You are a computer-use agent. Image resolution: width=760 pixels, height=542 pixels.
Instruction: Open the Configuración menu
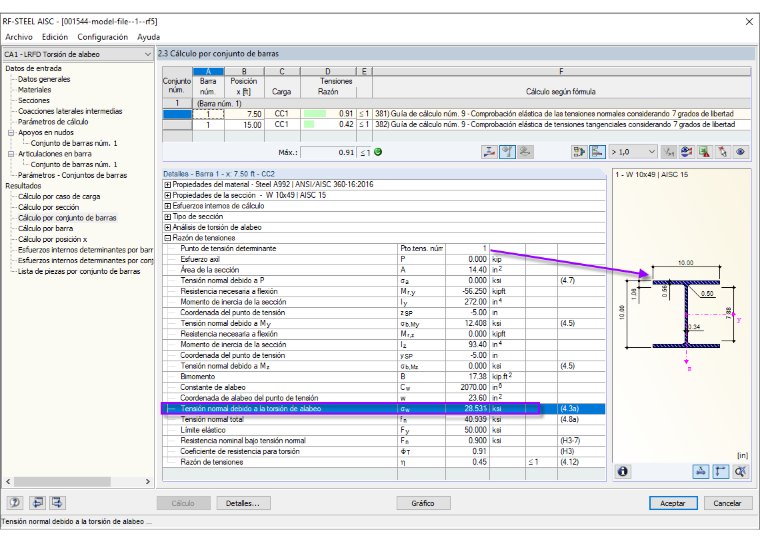click(x=102, y=37)
